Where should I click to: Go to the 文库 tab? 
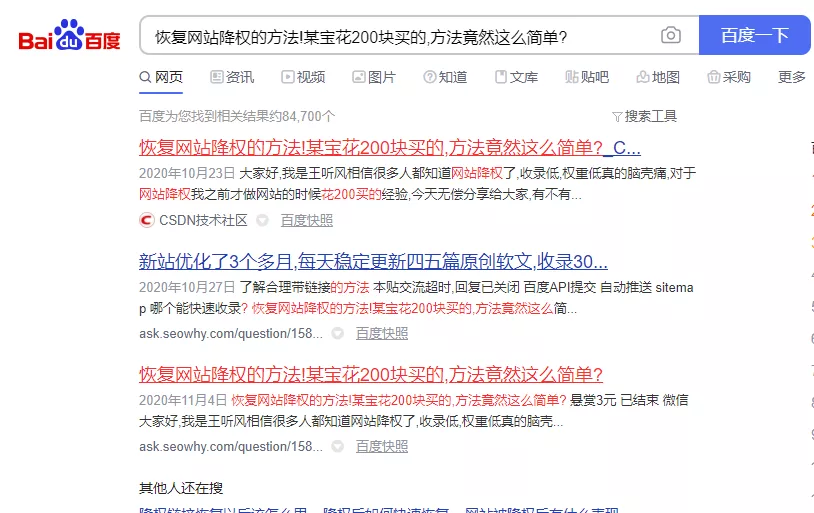coord(516,77)
